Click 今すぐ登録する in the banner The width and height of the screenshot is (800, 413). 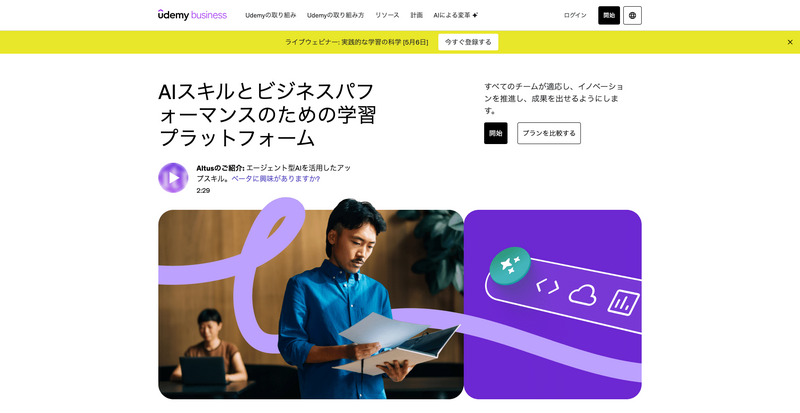468,42
